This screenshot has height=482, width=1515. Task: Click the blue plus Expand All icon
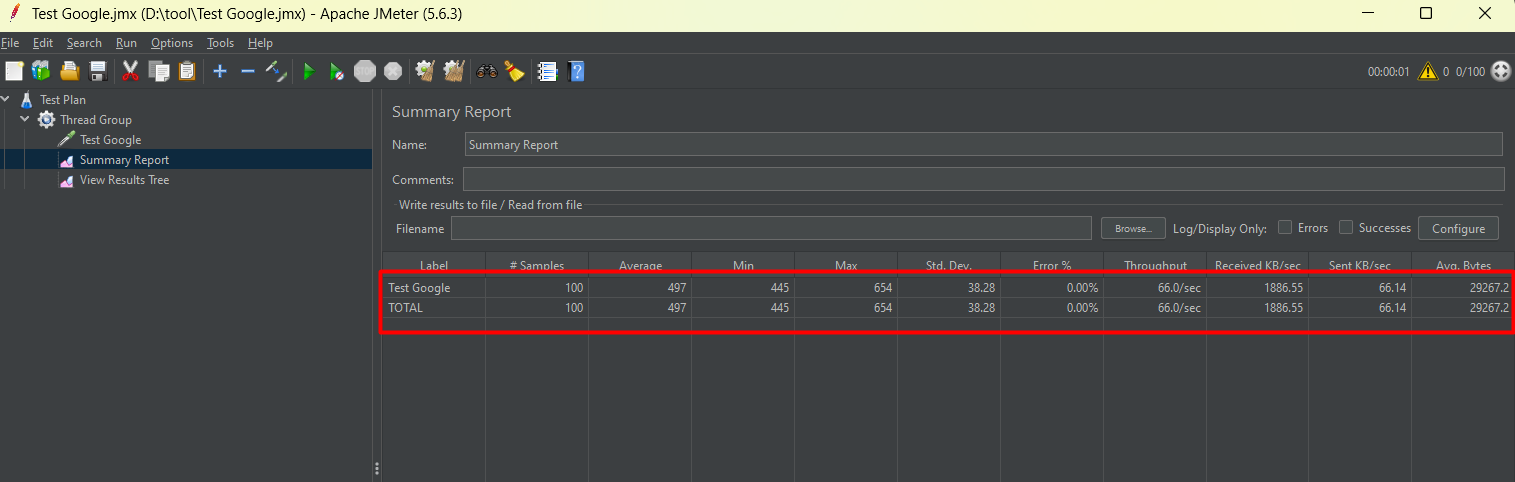[x=220, y=71]
